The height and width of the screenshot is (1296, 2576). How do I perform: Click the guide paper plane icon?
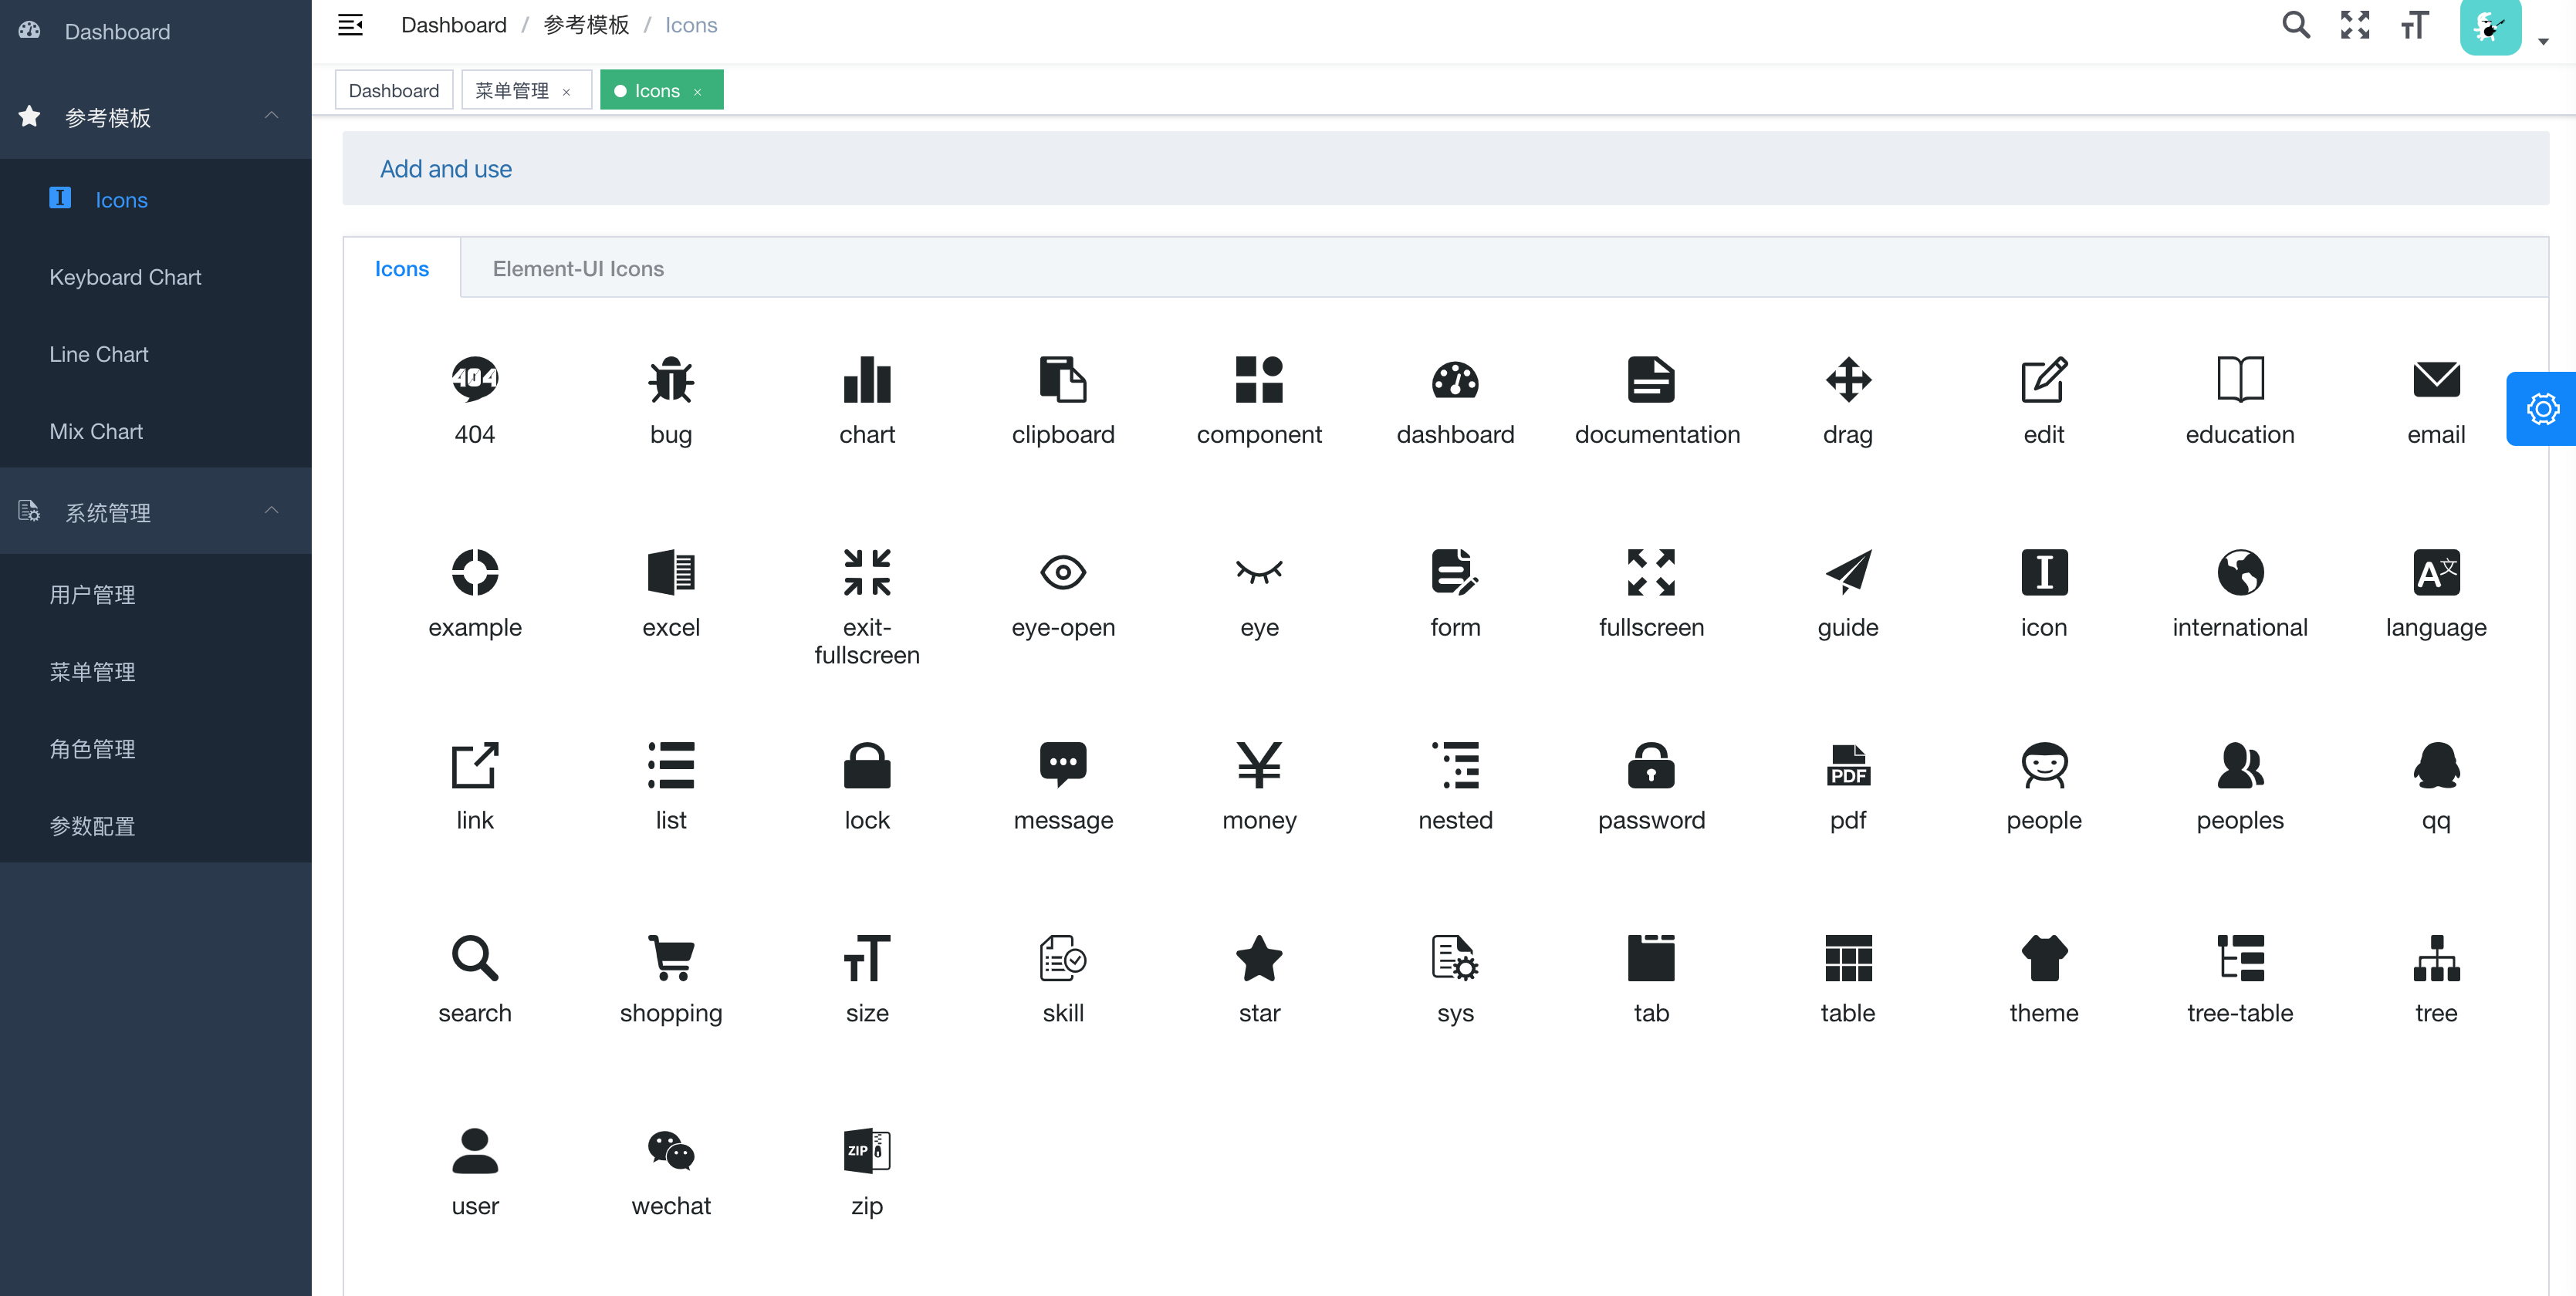click(x=1848, y=573)
